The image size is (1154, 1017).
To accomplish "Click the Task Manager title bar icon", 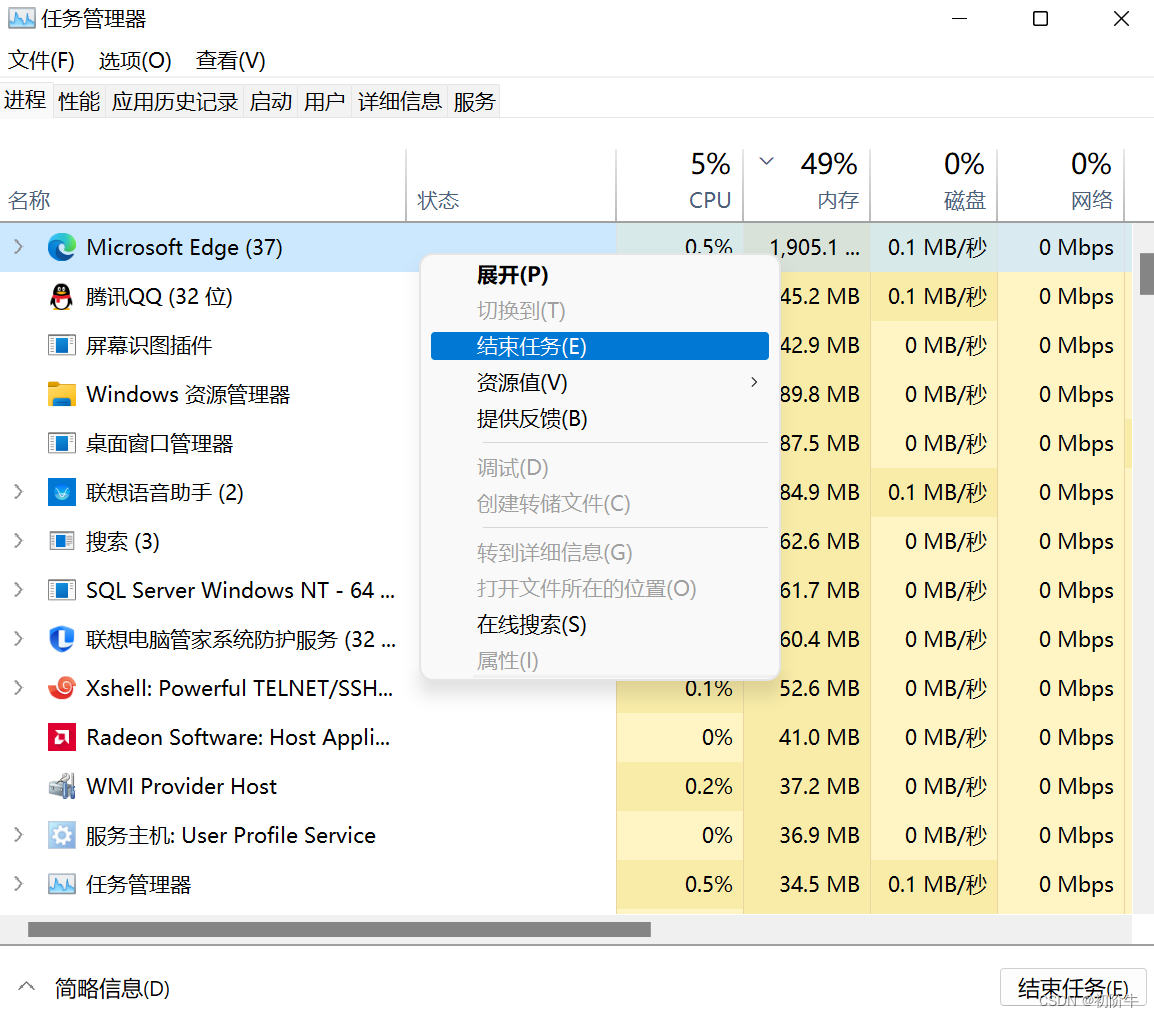I will 21,18.
